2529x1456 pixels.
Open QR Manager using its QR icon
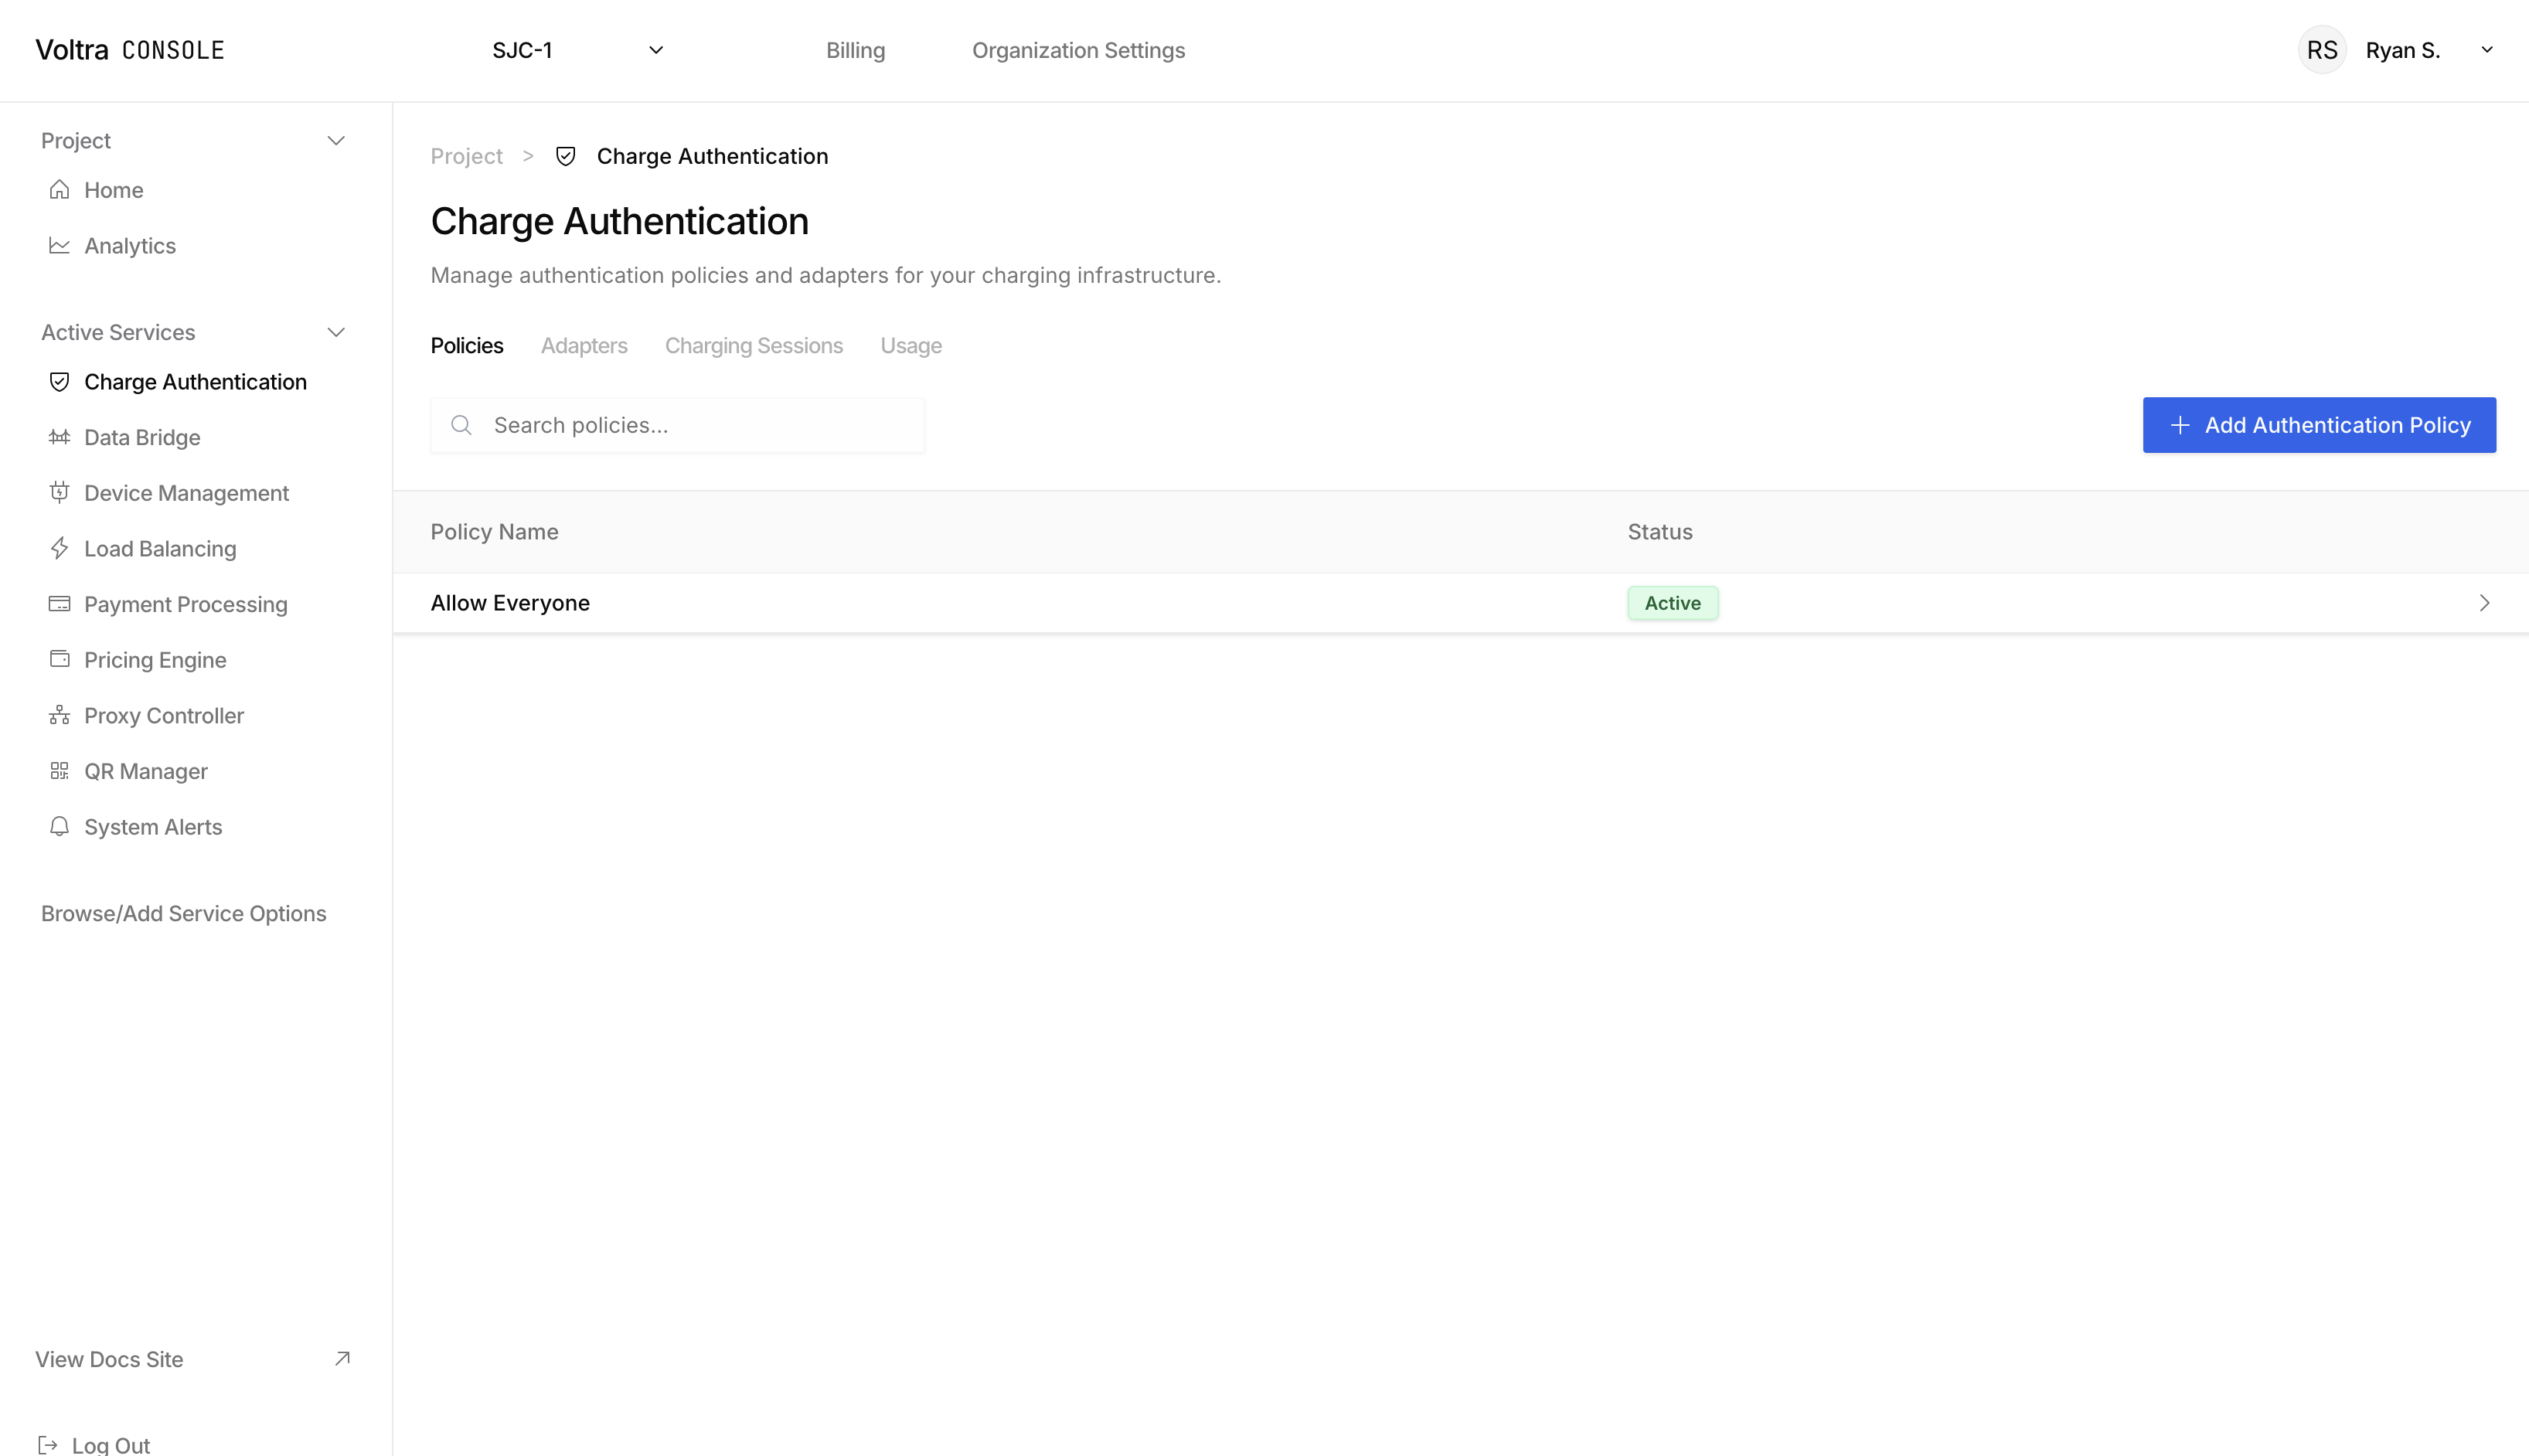59,770
